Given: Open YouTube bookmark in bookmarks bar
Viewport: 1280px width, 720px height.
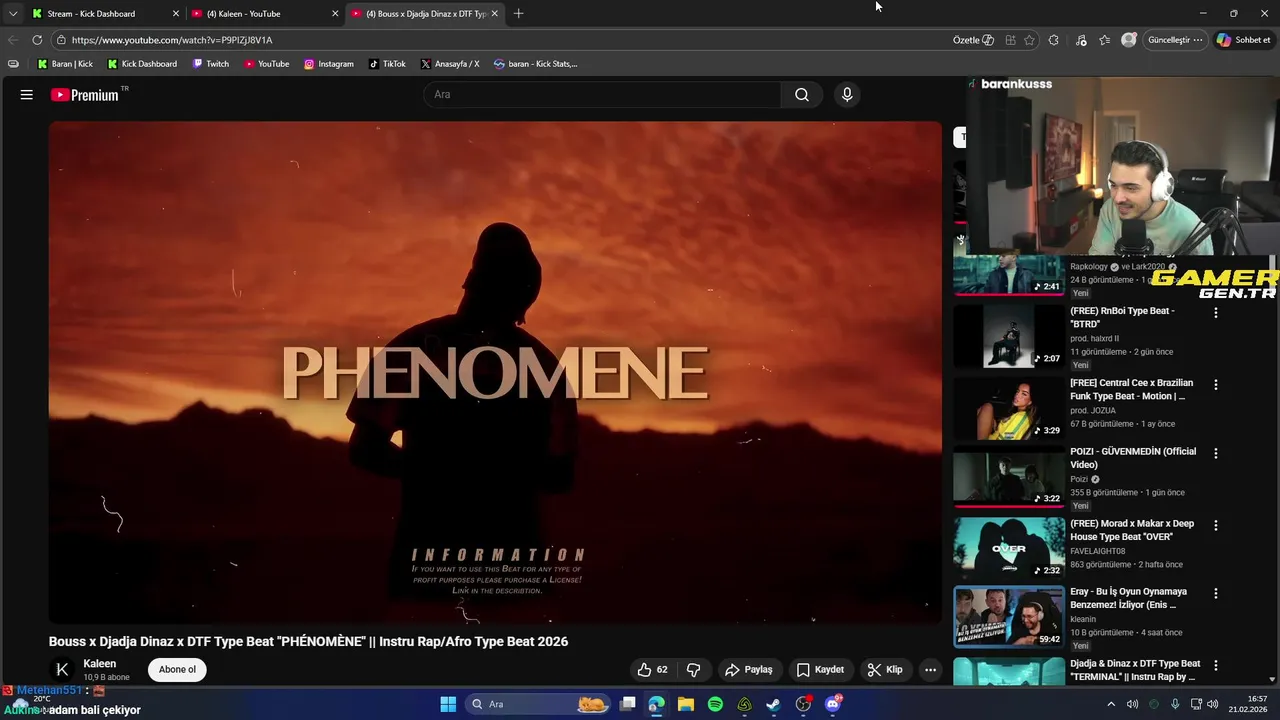Looking at the screenshot, I should (x=266, y=64).
